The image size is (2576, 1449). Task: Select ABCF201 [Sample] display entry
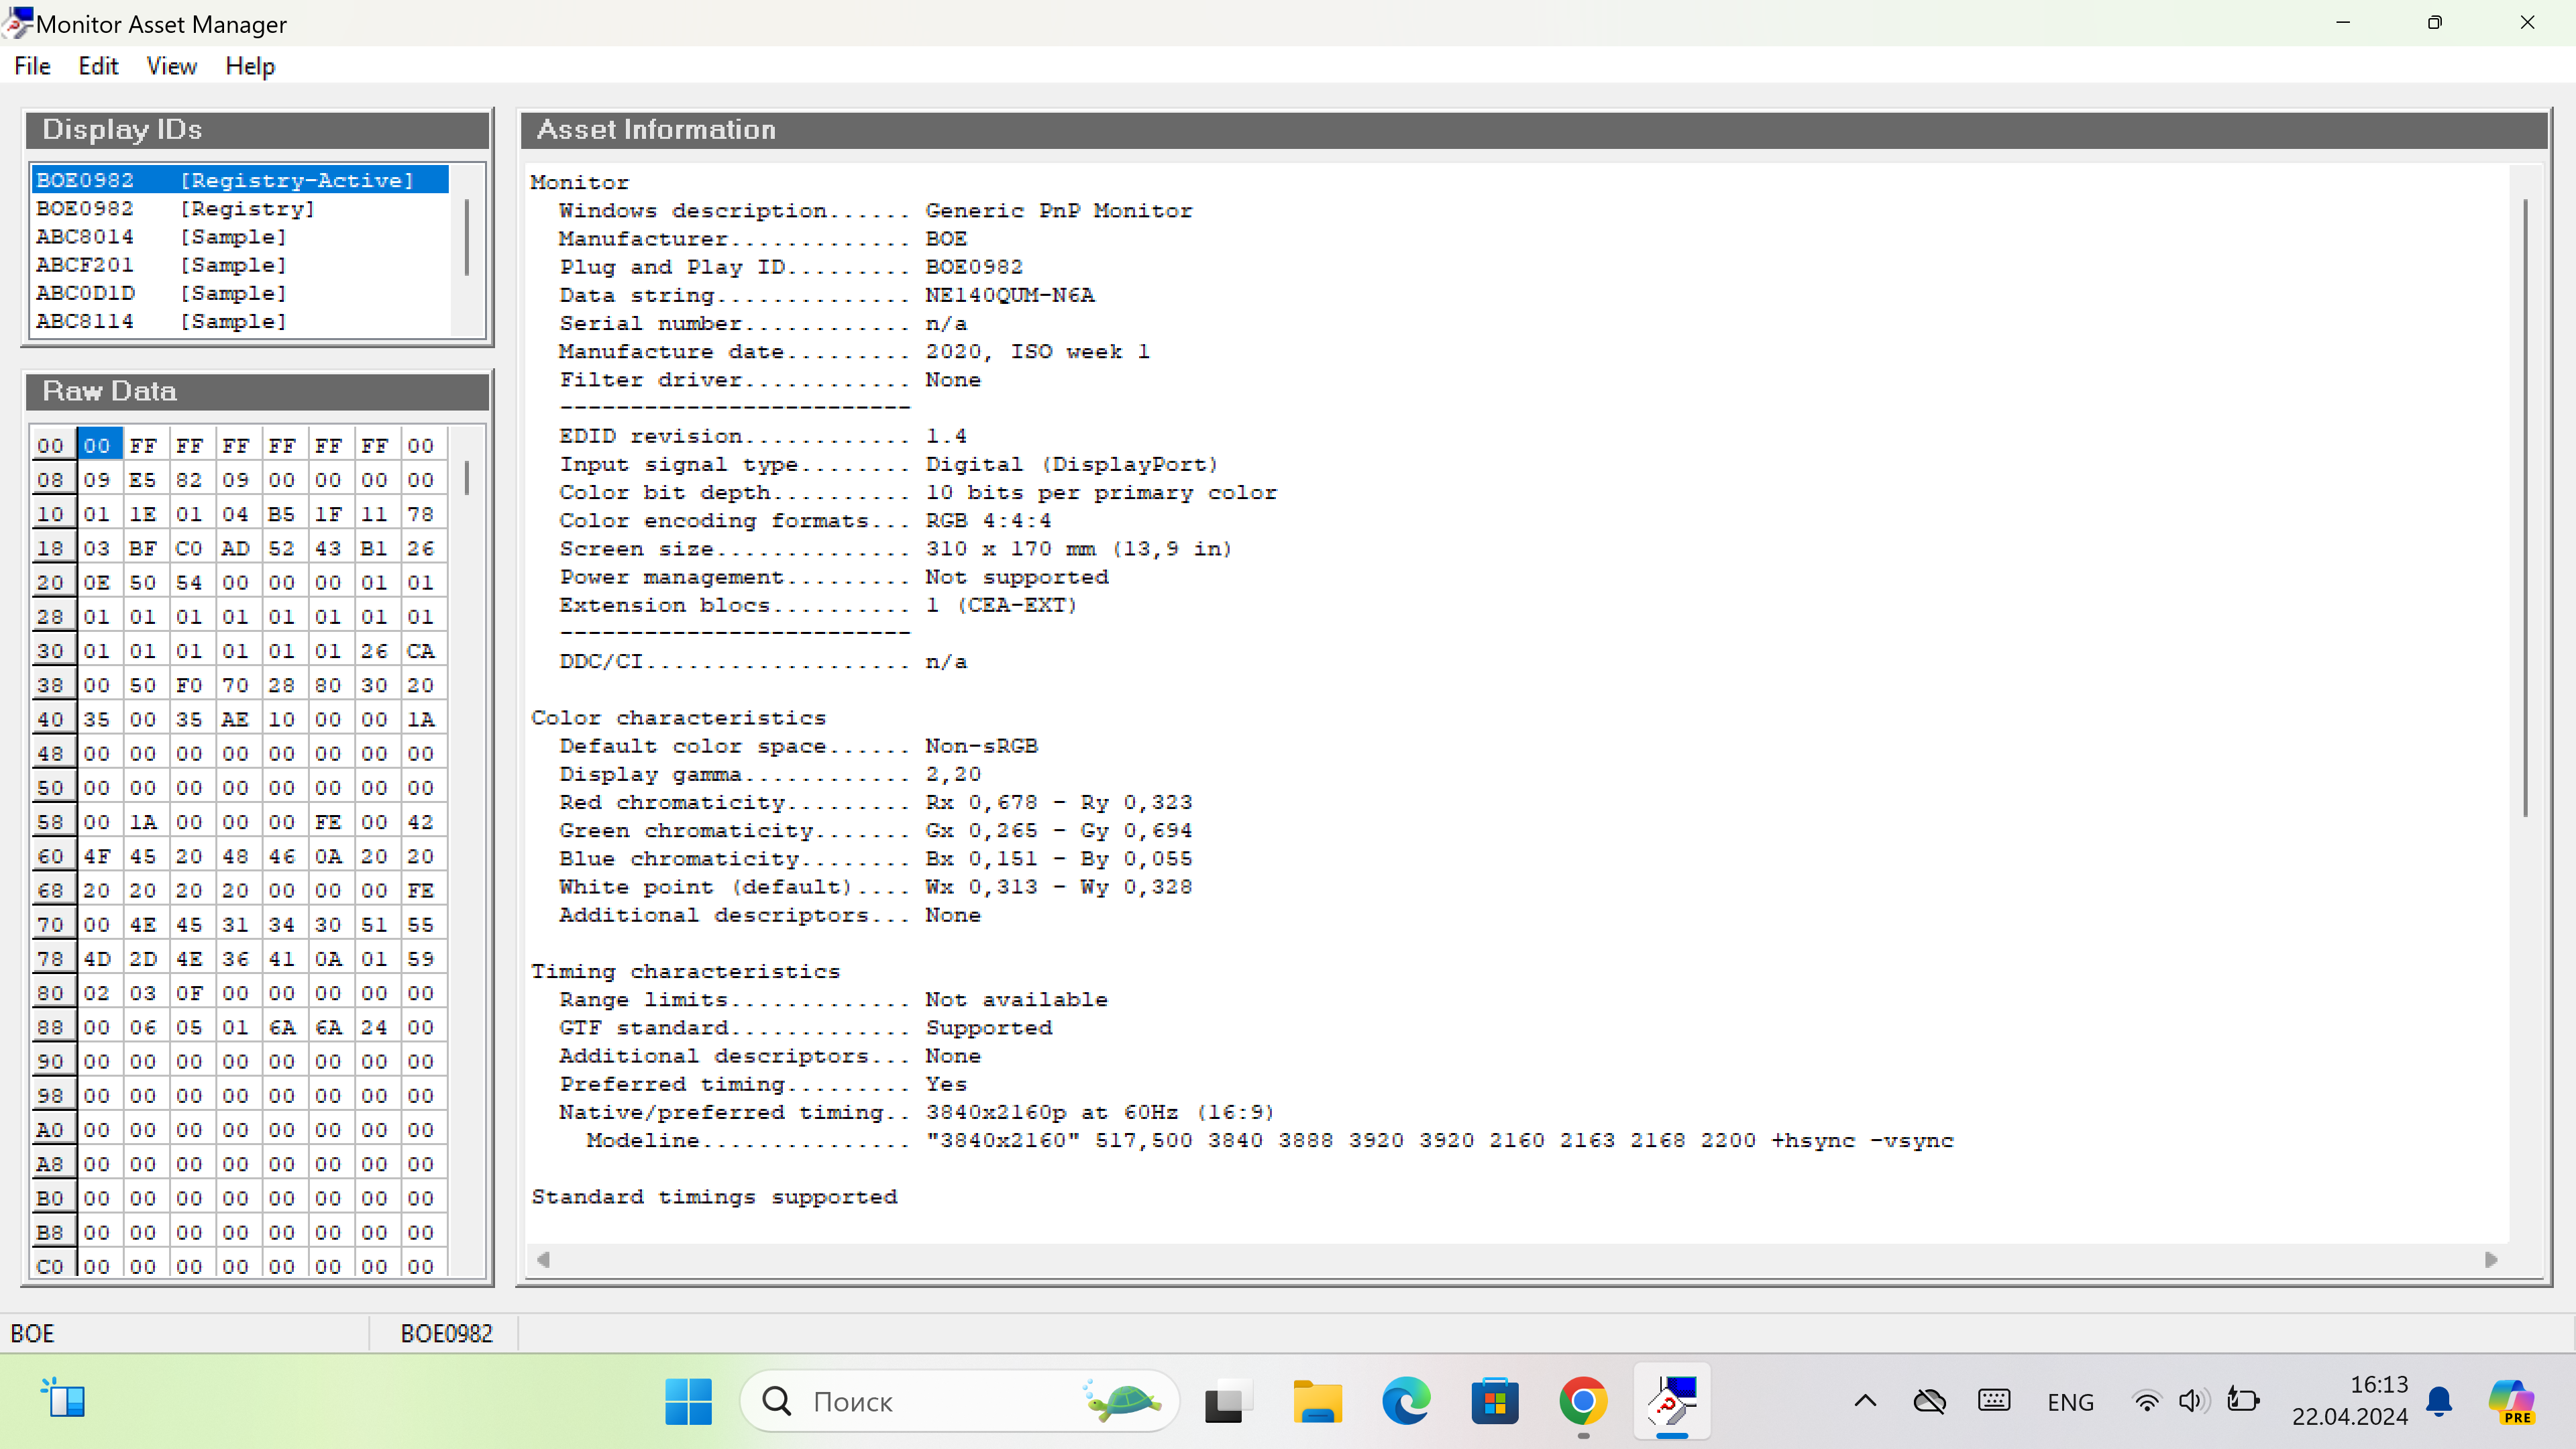(x=161, y=265)
